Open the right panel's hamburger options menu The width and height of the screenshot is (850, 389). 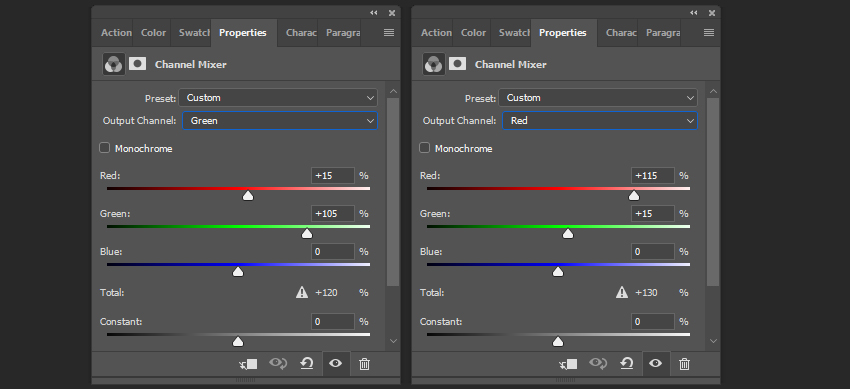coord(709,33)
